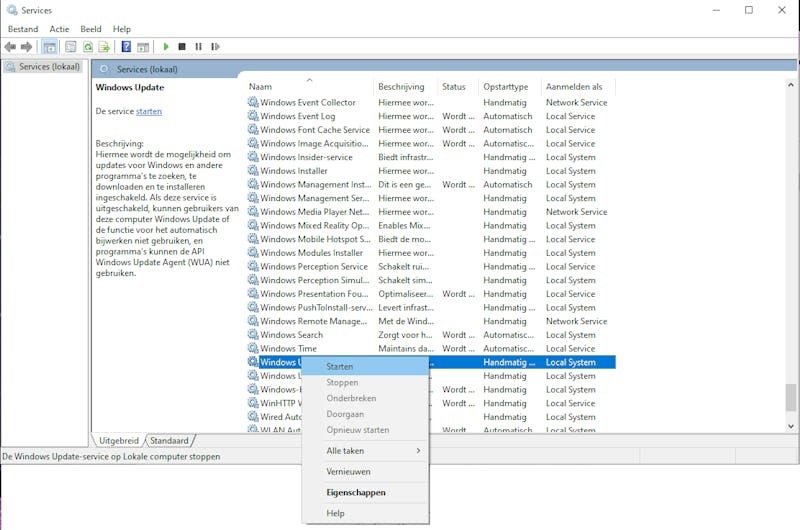Click the gear icon of Windows Modules Installer
The width and height of the screenshot is (800, 530).
pos(253,253)
